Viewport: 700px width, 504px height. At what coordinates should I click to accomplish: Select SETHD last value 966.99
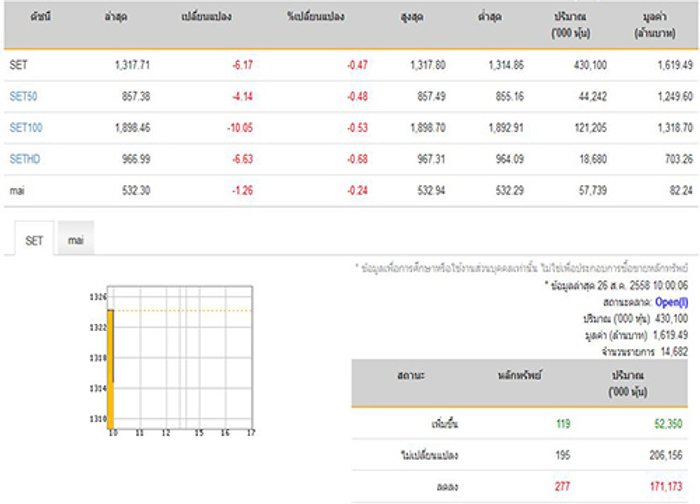coord(136,159)
